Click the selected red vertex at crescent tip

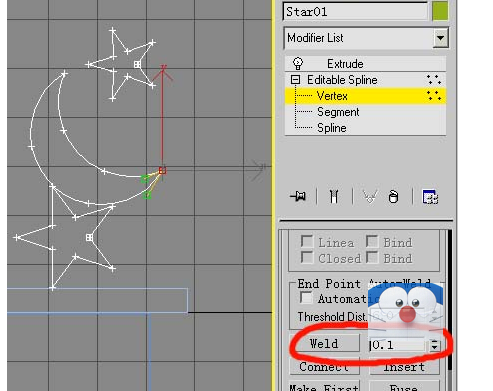point(162,170)
